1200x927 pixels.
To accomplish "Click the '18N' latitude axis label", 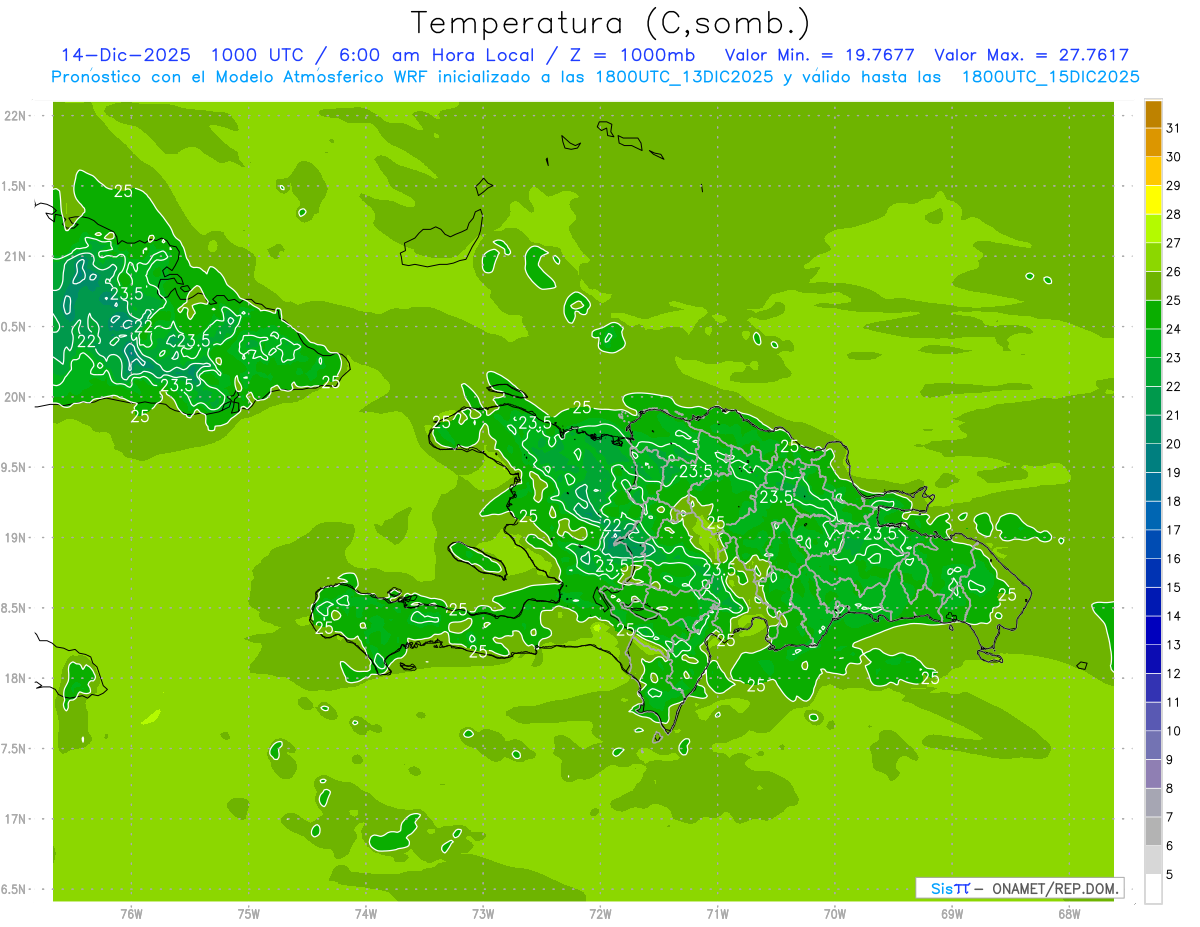I will tap(15, 679).
